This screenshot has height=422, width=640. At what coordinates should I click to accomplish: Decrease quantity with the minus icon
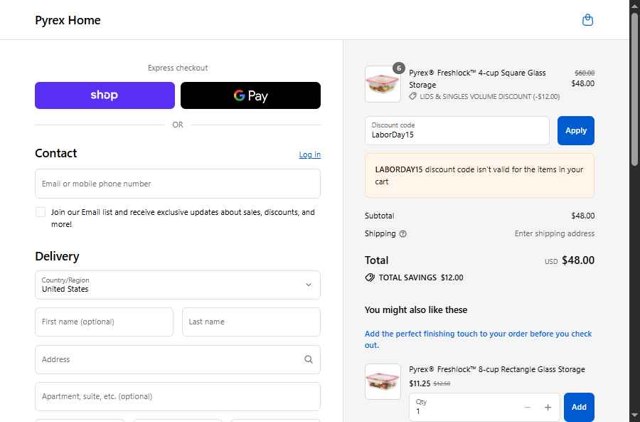[x=527, y=407]
